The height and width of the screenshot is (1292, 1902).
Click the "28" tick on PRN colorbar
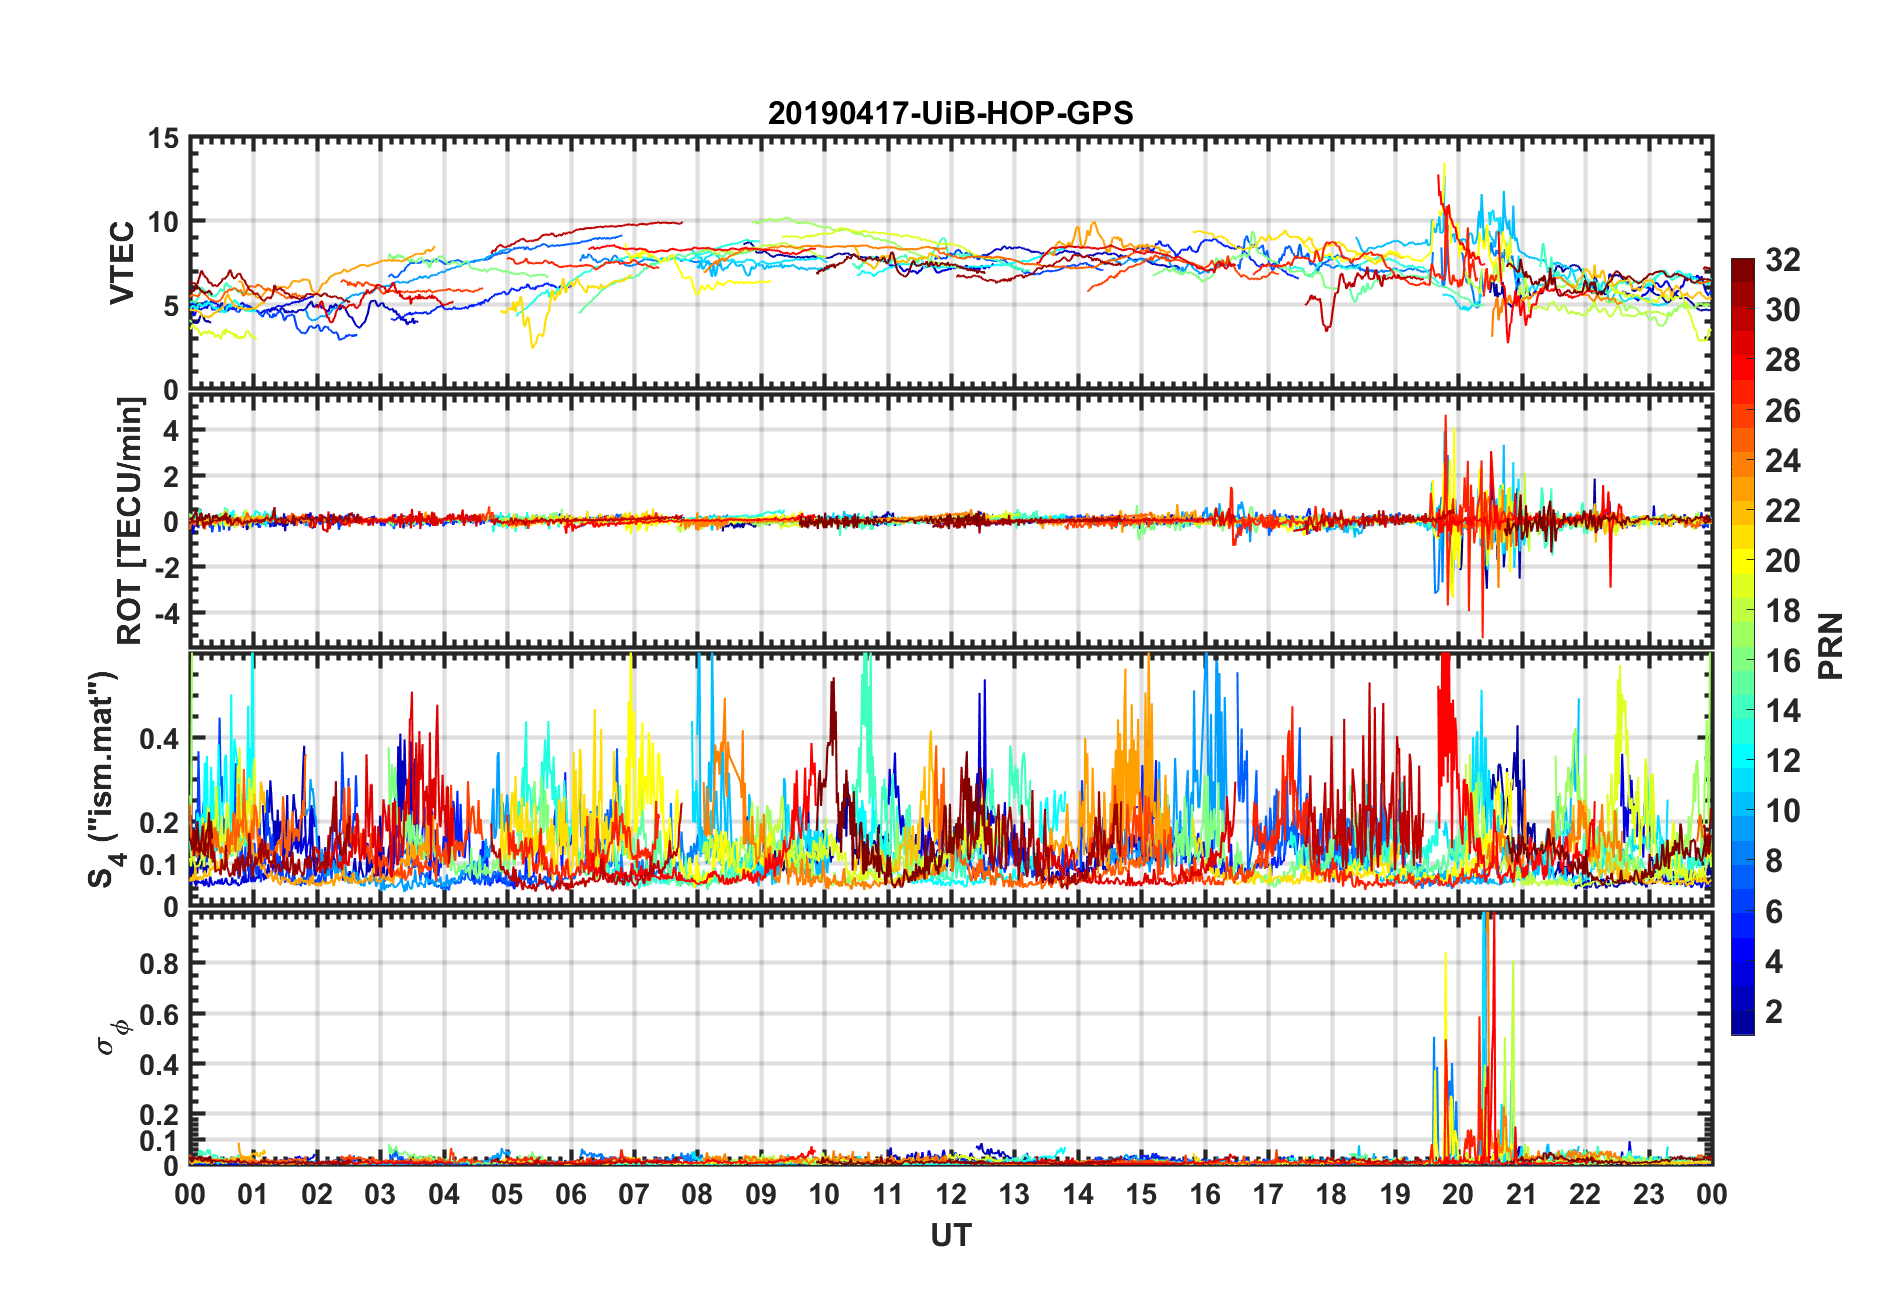1782,360
